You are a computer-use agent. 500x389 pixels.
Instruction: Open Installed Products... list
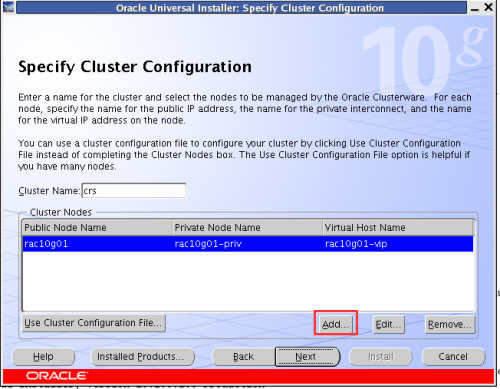tap(142, 357)
